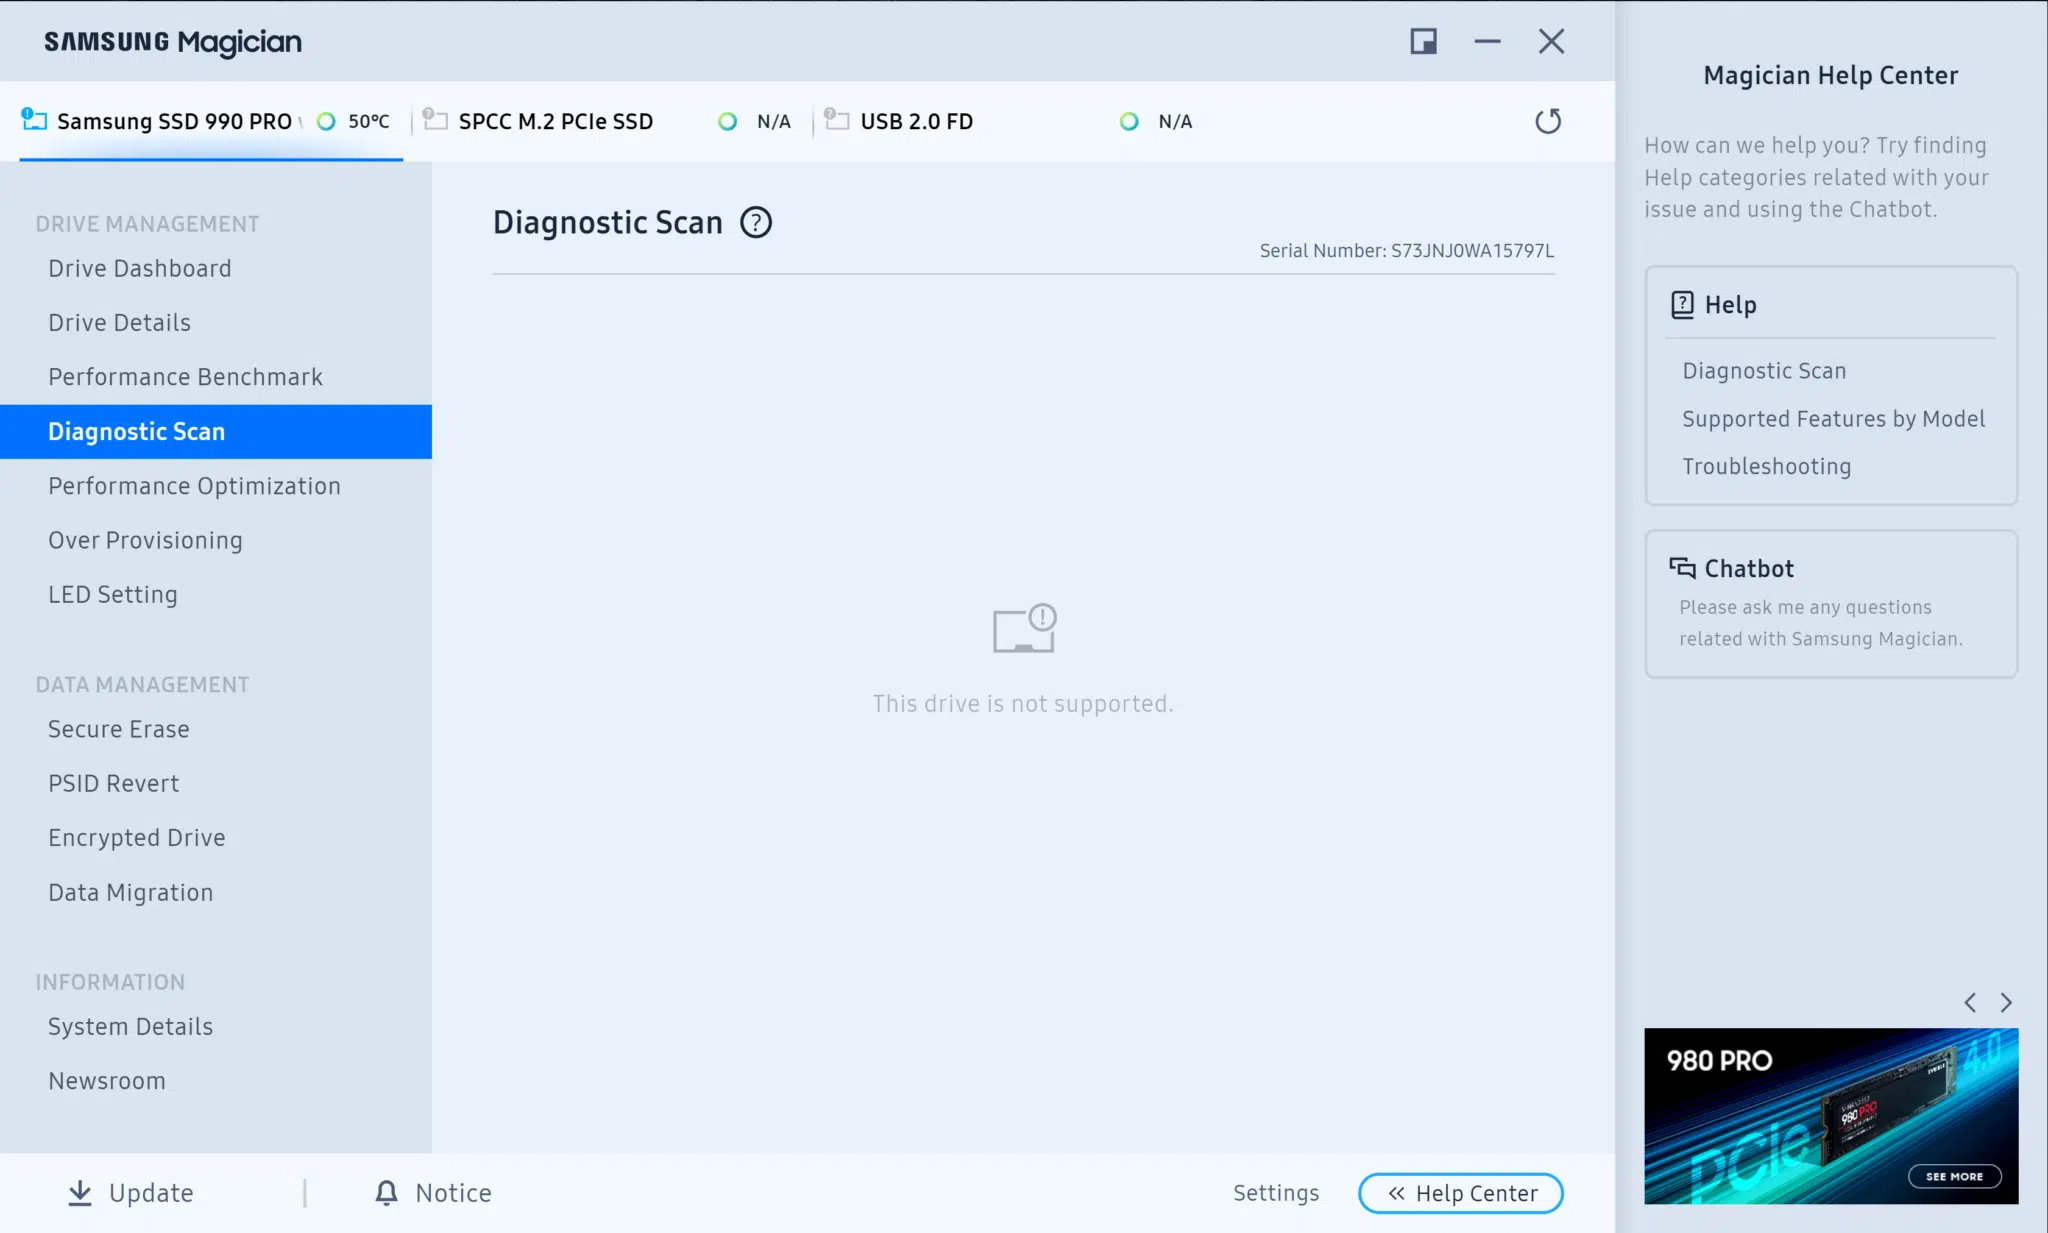Screen dimensions: 2048x1233
Task: Open the 980 PRO advertisement banner
Action: (1831, 1116)
